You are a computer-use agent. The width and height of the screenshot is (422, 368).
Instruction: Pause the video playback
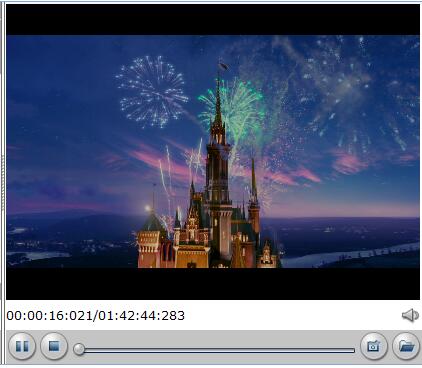pyautogui.click(x=22, y=346)
